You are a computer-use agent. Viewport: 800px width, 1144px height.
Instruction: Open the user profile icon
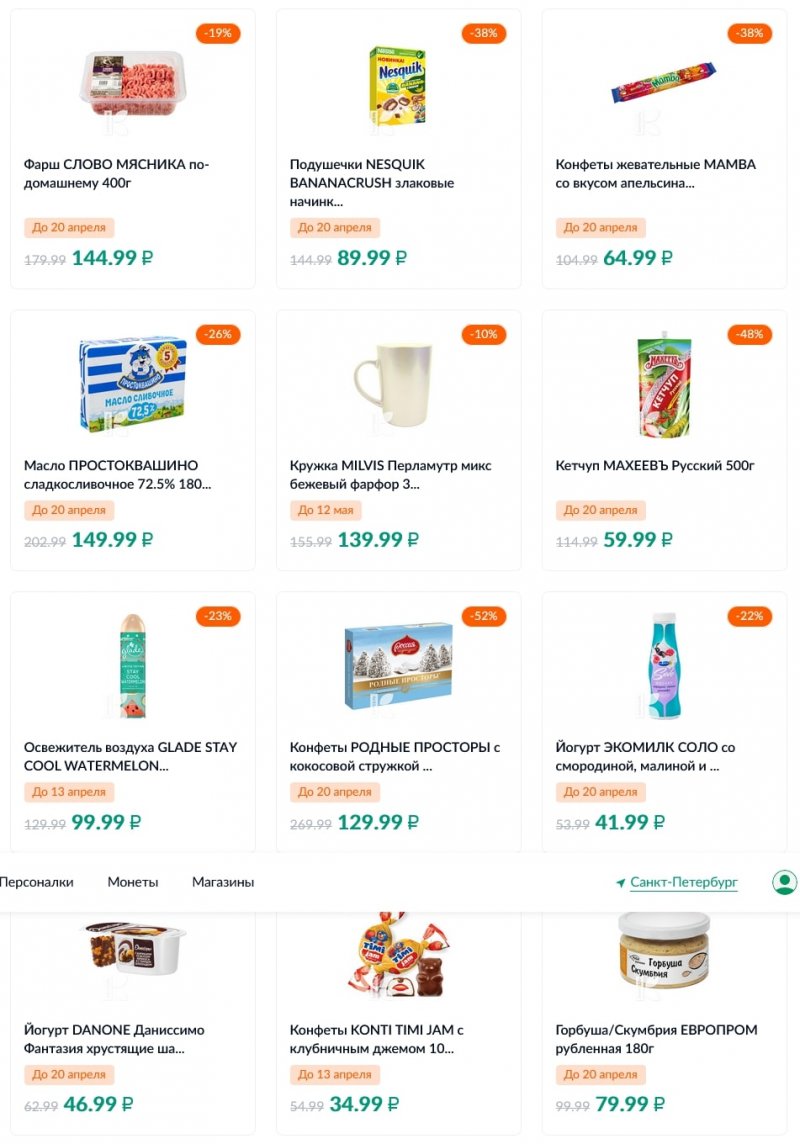tap(784, 882)
